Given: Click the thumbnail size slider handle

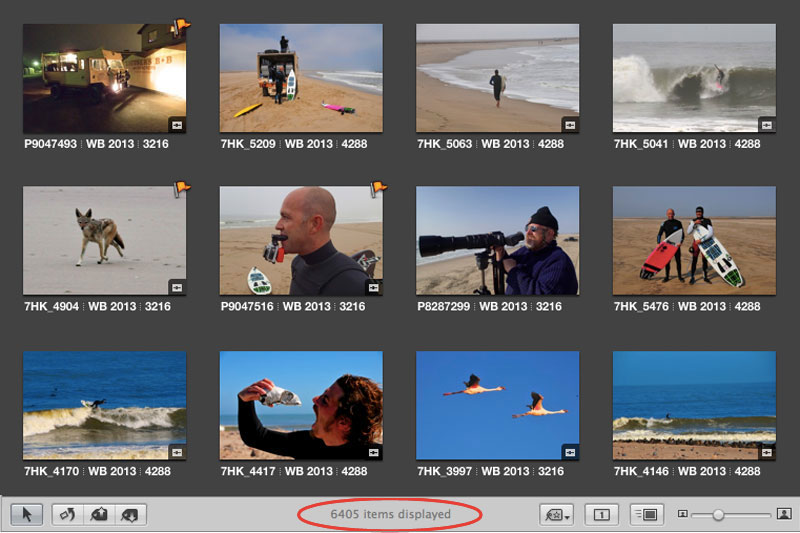Looking at the screenshot, I should (717, 515).
